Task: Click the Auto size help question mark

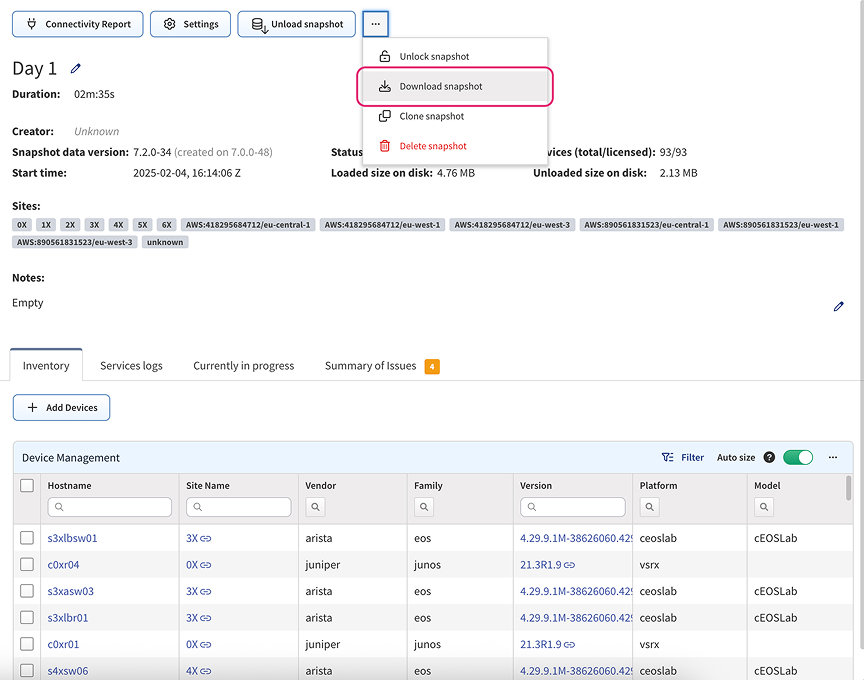Action: pyautogui.click(x=769, y=457)
